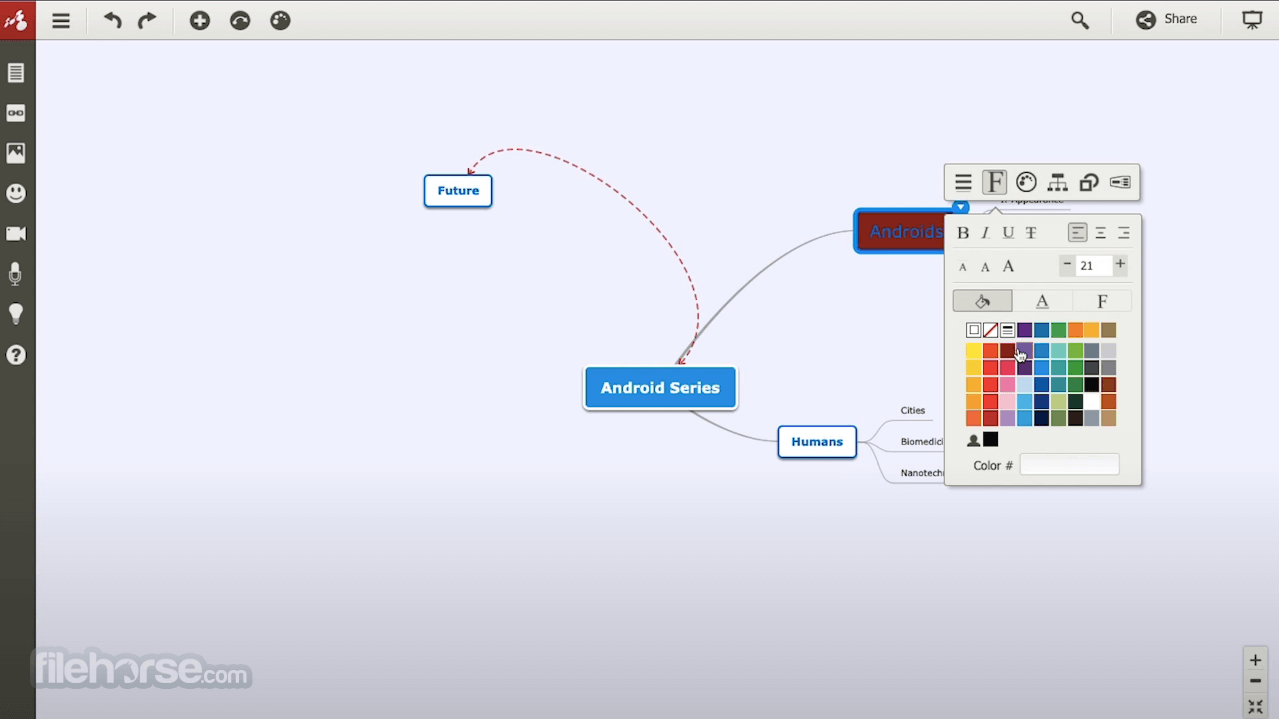The width and height of the screenshot is (1279, 719).
Task: Open the image panel in sidebar
Action: (16, 153)
